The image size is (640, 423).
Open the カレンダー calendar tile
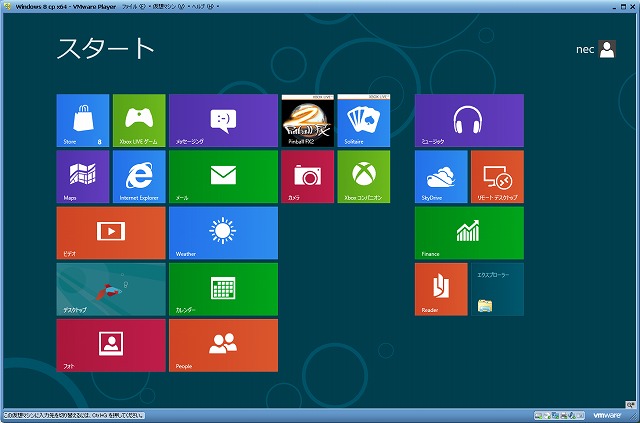click(223, 289)
